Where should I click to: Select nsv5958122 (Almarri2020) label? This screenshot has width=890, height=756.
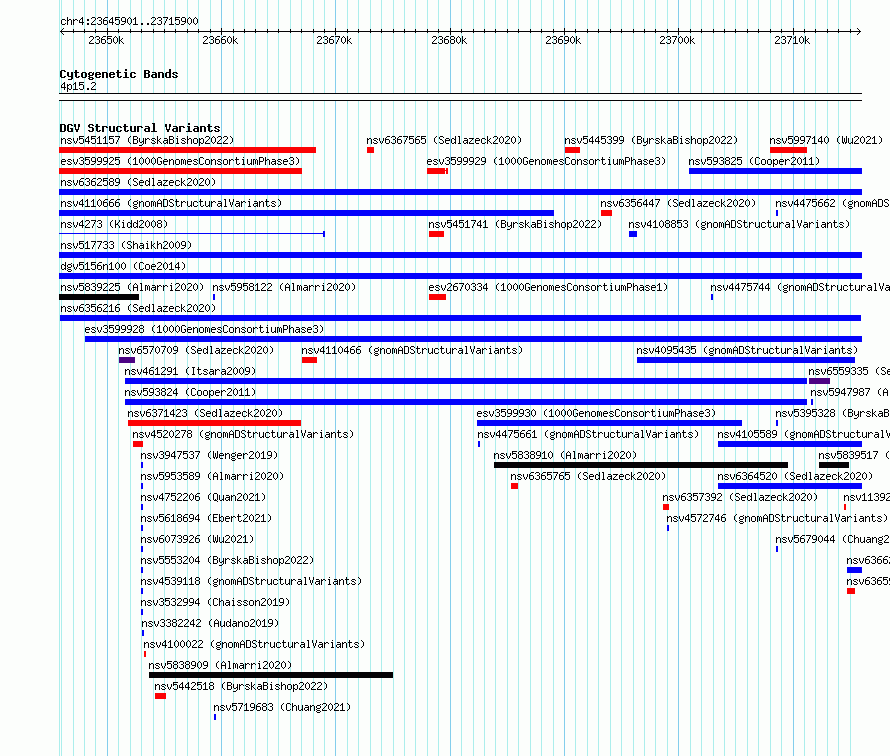[x=284, y=287]
